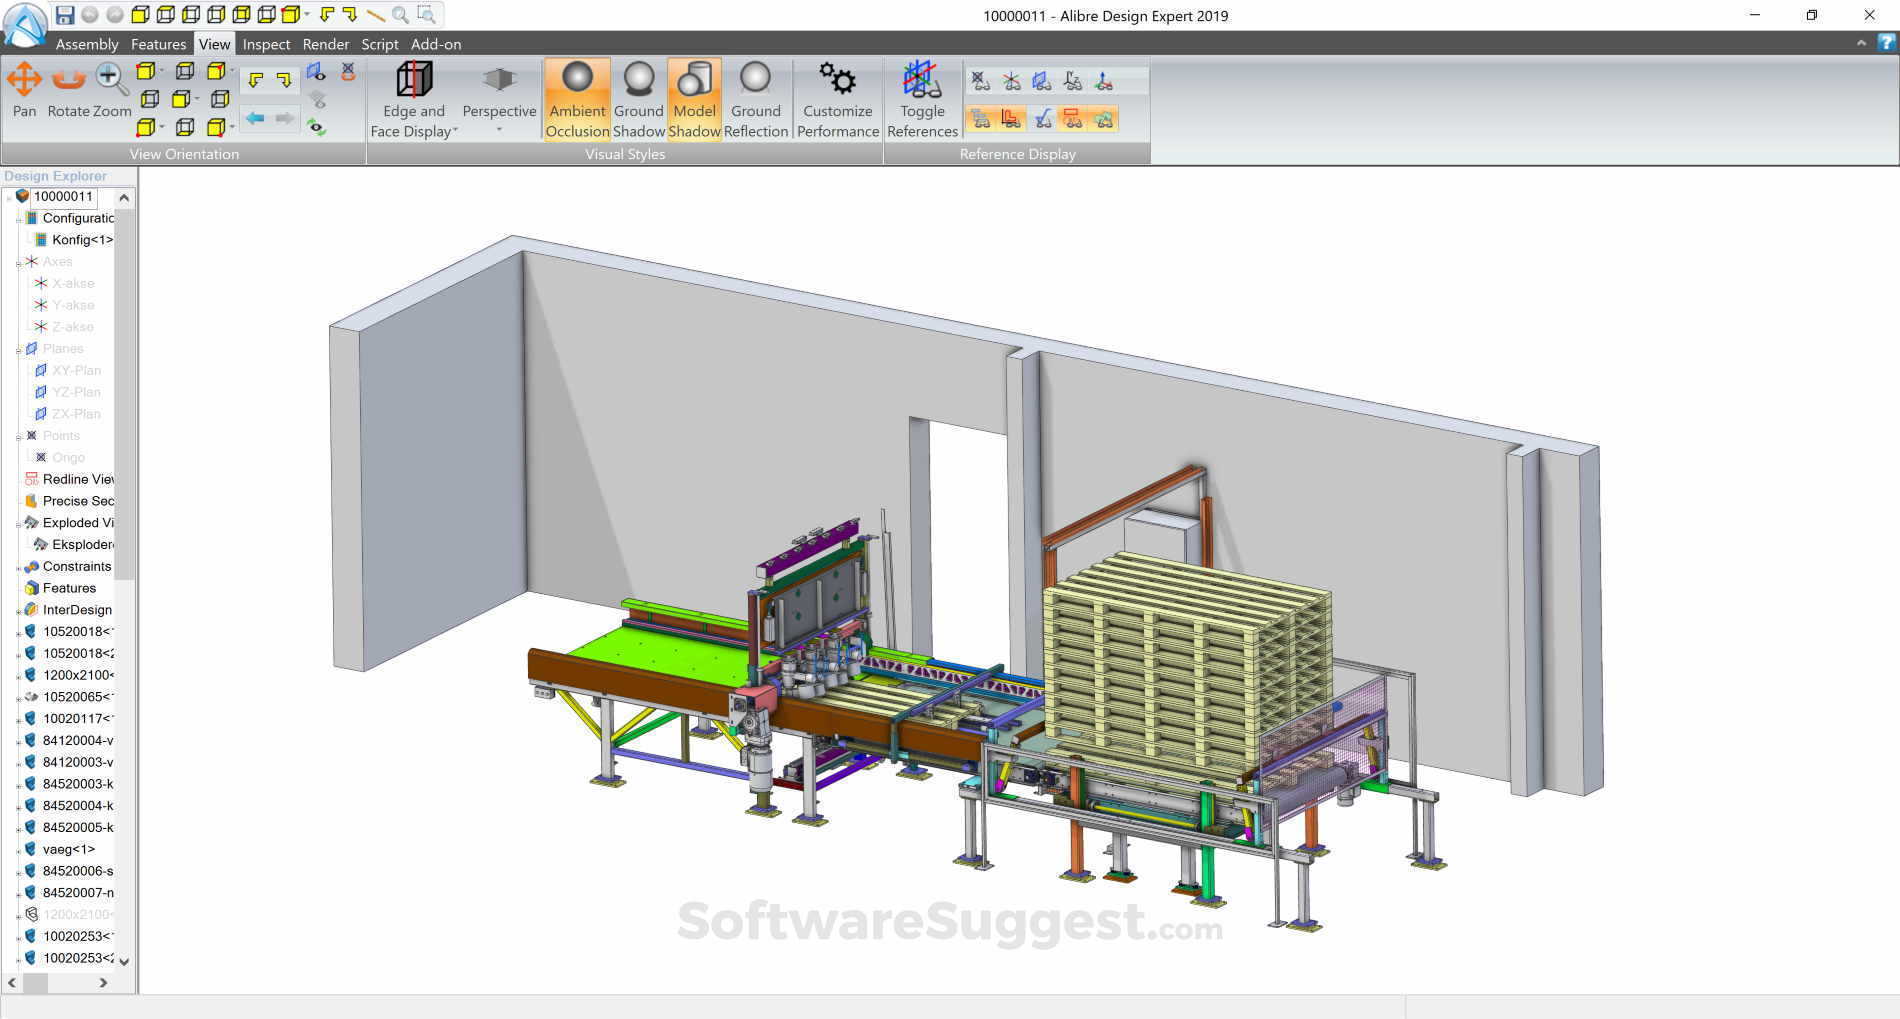Click the Save icon in quick access toolbar
Image resolution: width=1900 pixels, height=1019 pixels.
point(66,14)
